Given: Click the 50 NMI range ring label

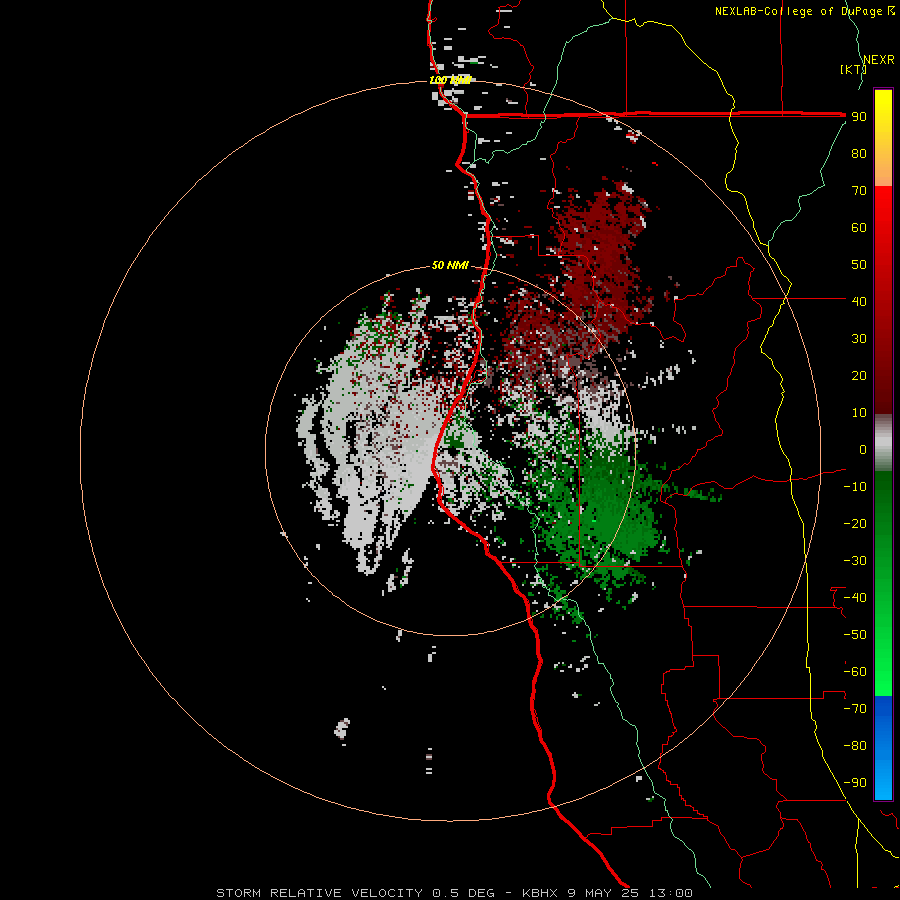Looking at the screenshot, I should coord(450,265).
